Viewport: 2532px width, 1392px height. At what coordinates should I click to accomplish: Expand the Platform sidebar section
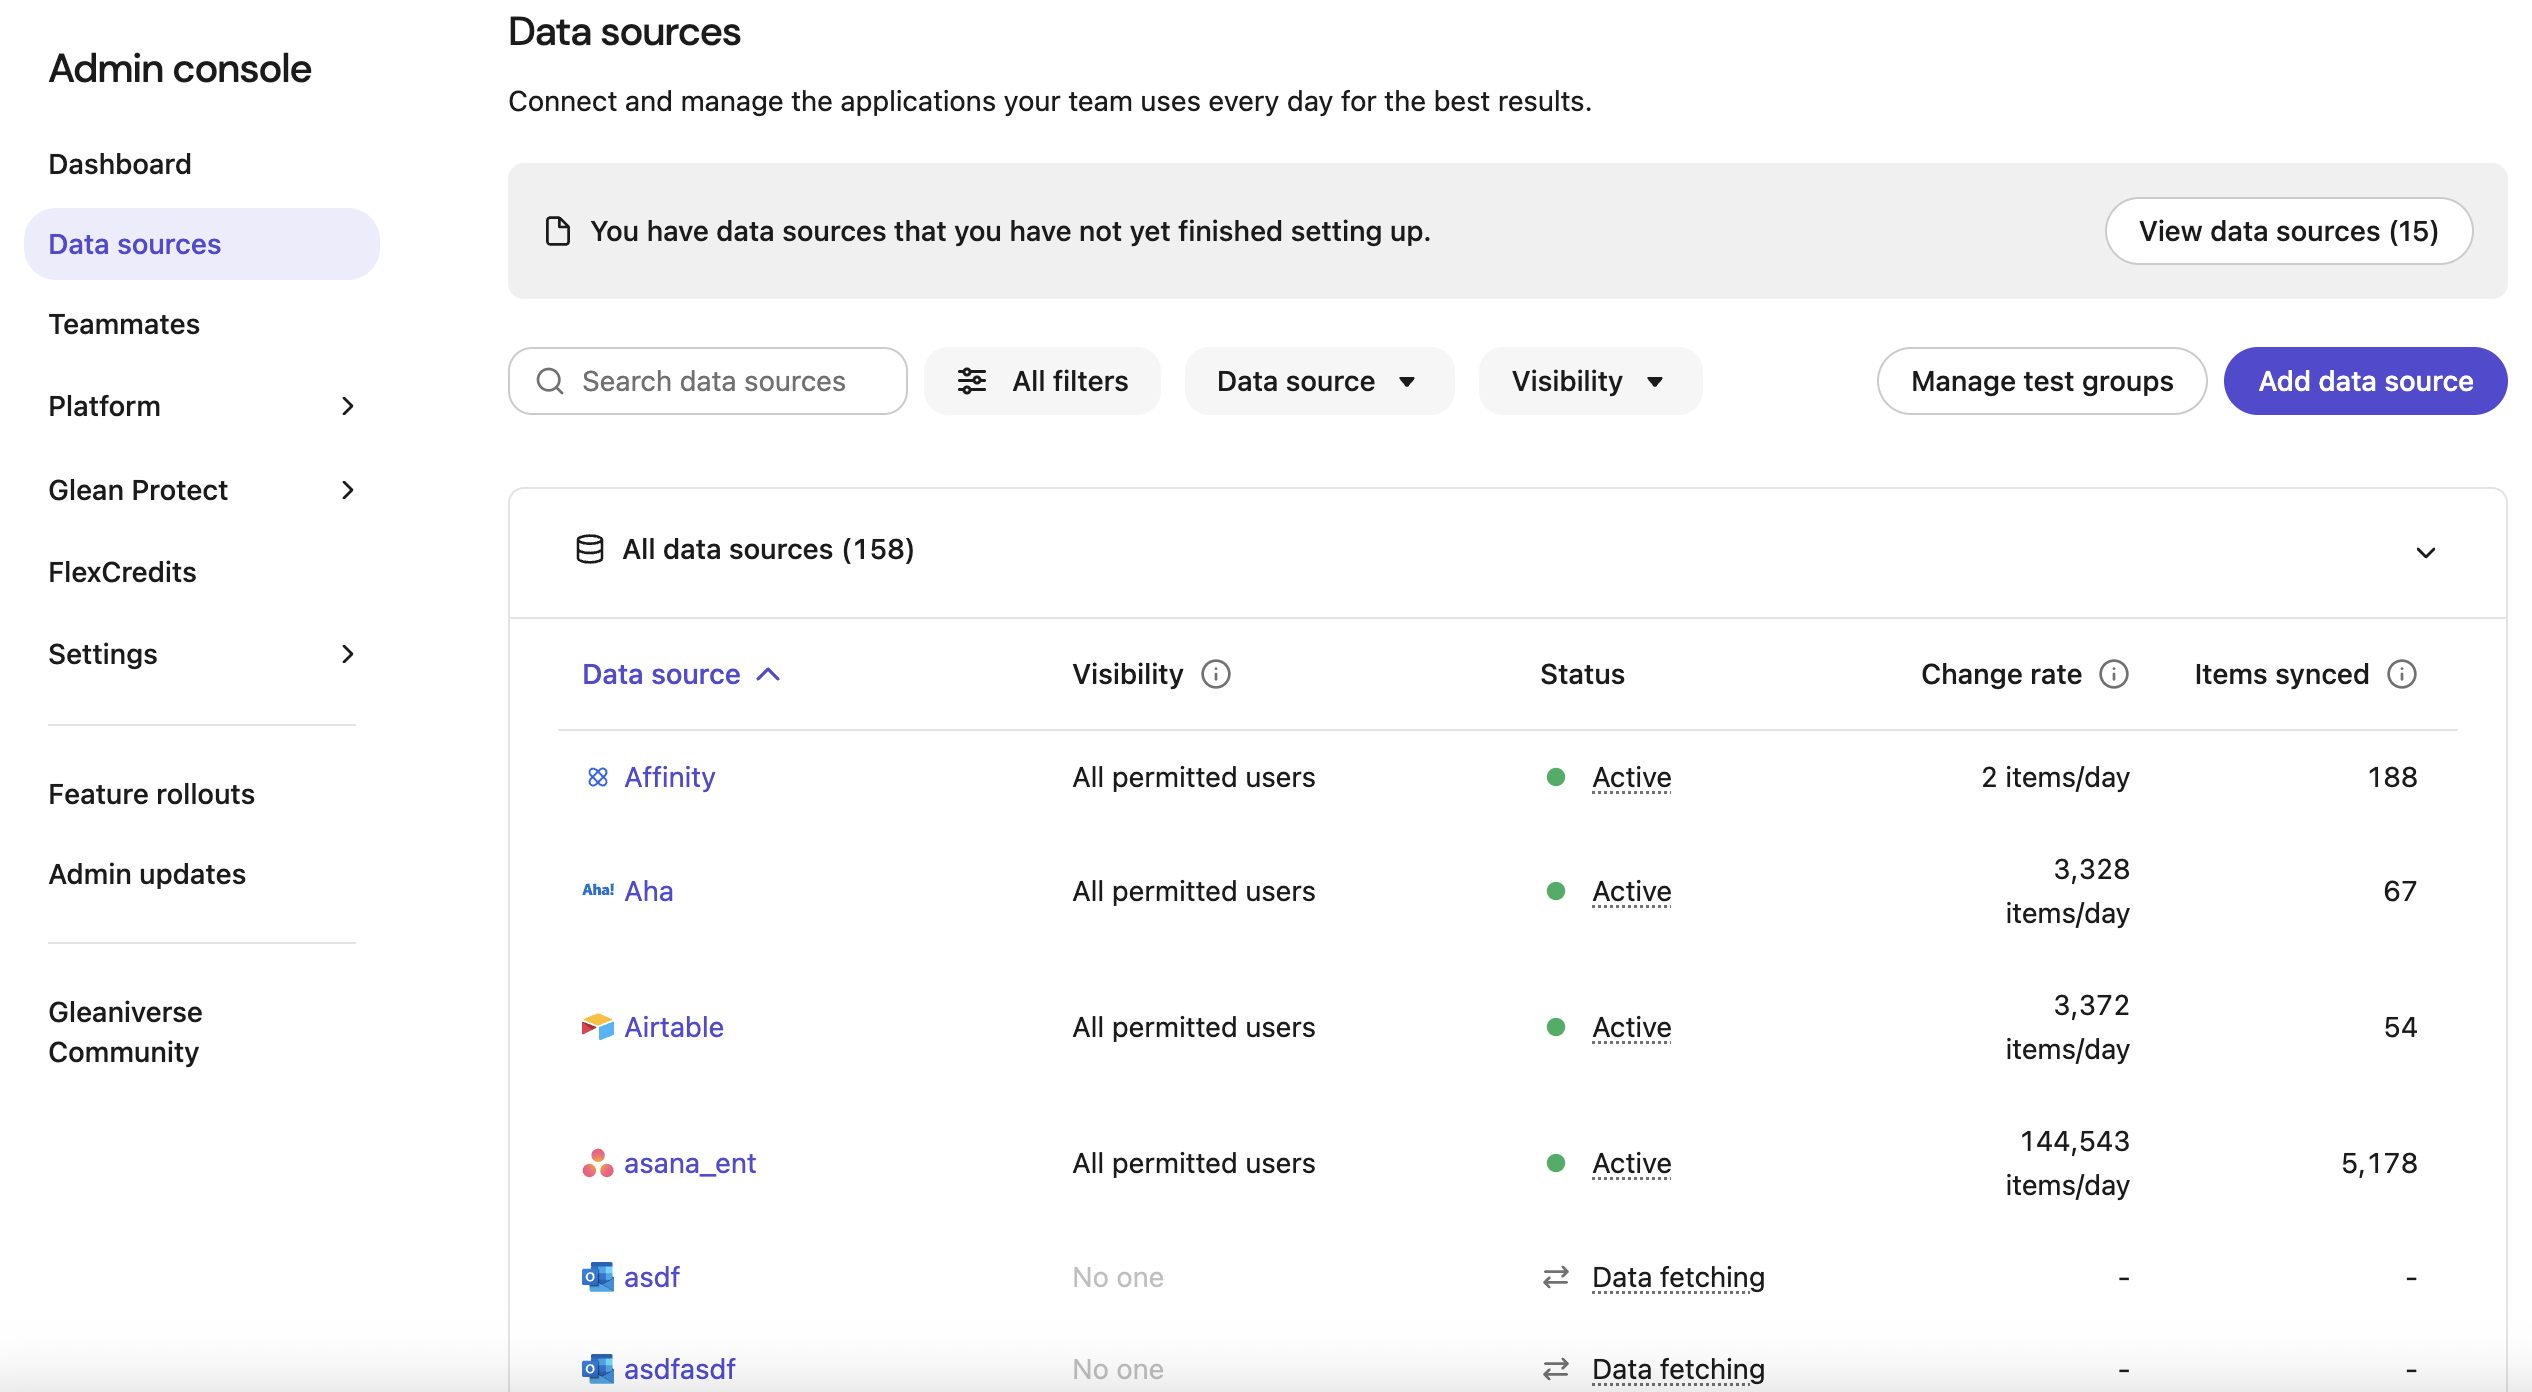pos(347,406)
